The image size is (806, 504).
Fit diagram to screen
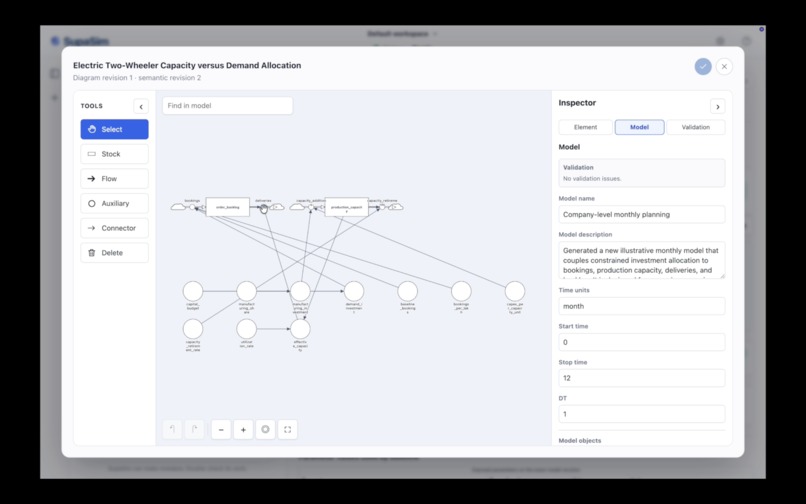[287, 429]
